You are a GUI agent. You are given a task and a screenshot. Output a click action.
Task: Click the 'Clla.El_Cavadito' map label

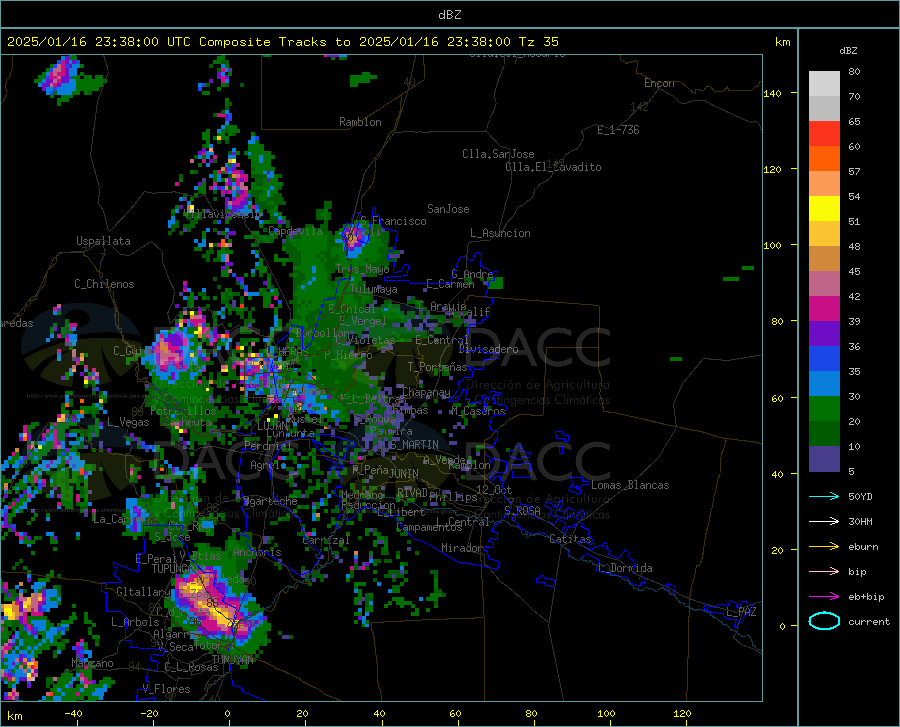click(x=553, y=167)
